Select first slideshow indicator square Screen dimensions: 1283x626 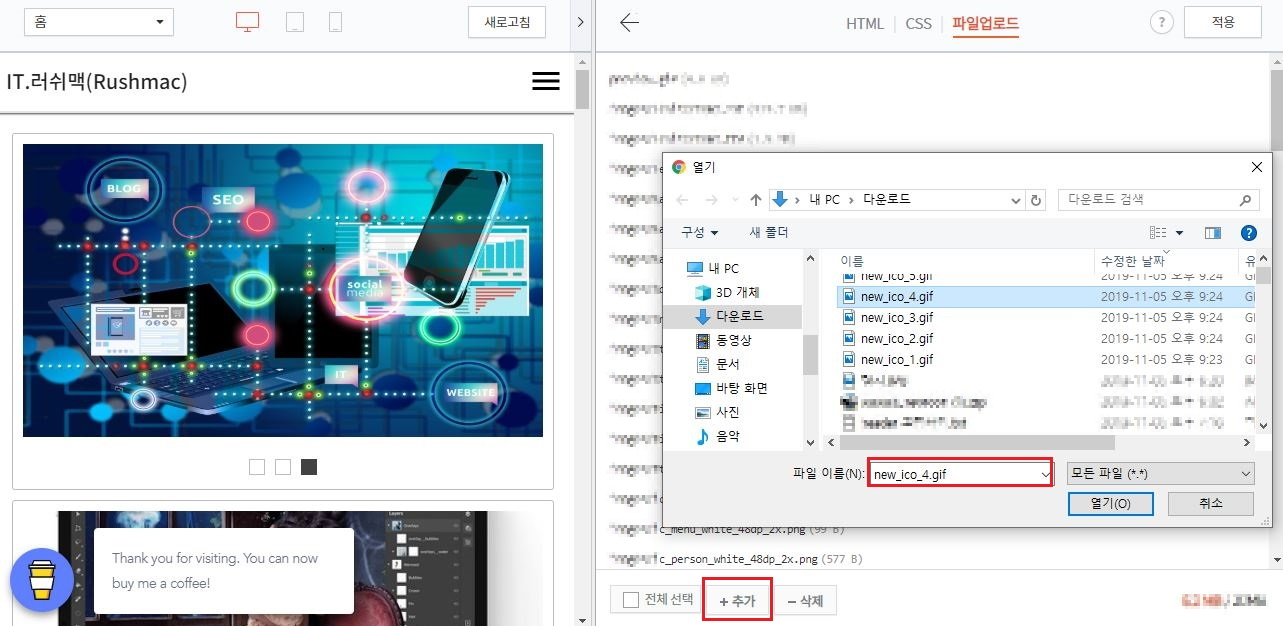(257, 467)
